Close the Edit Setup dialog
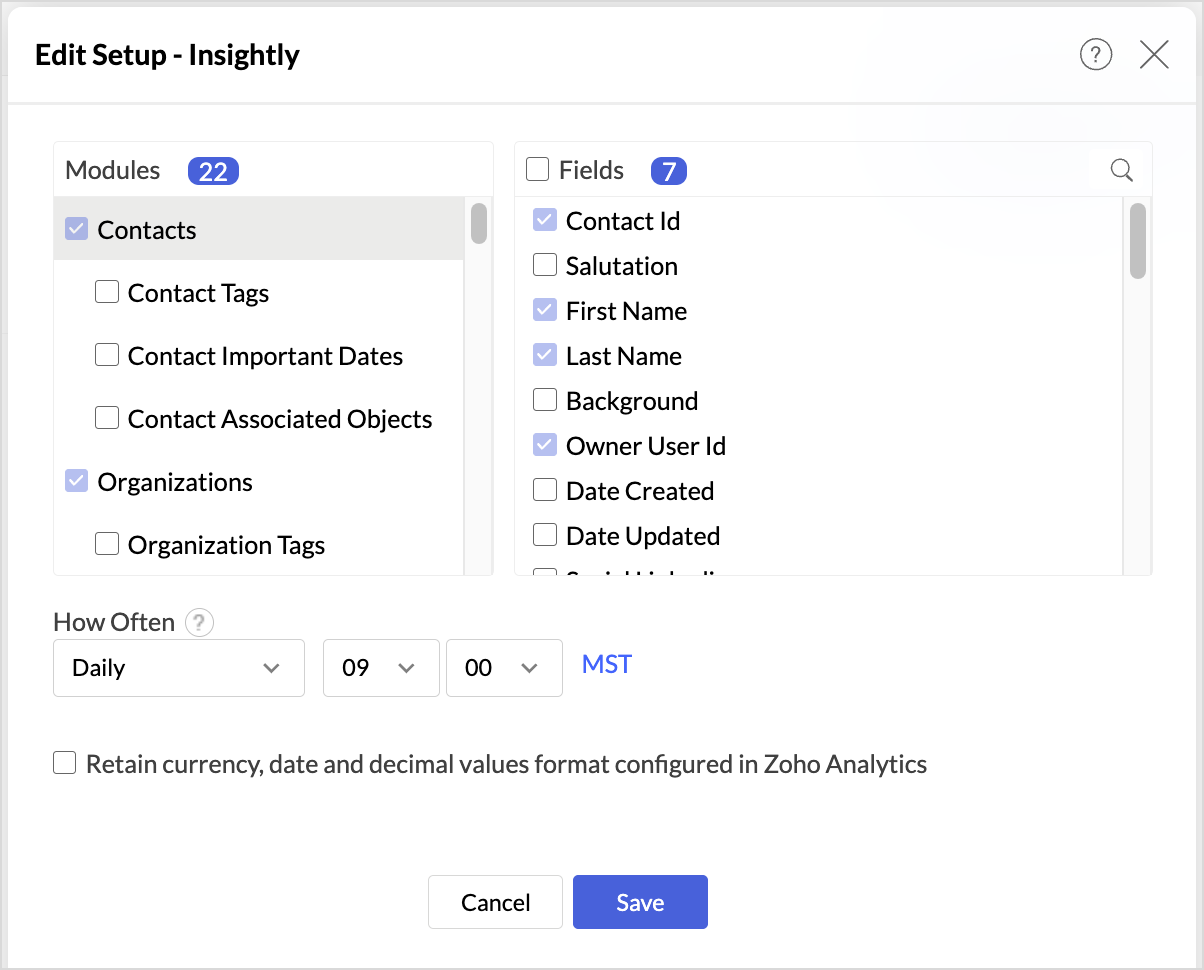The image size is (1204, 970). click(1154, 55)
